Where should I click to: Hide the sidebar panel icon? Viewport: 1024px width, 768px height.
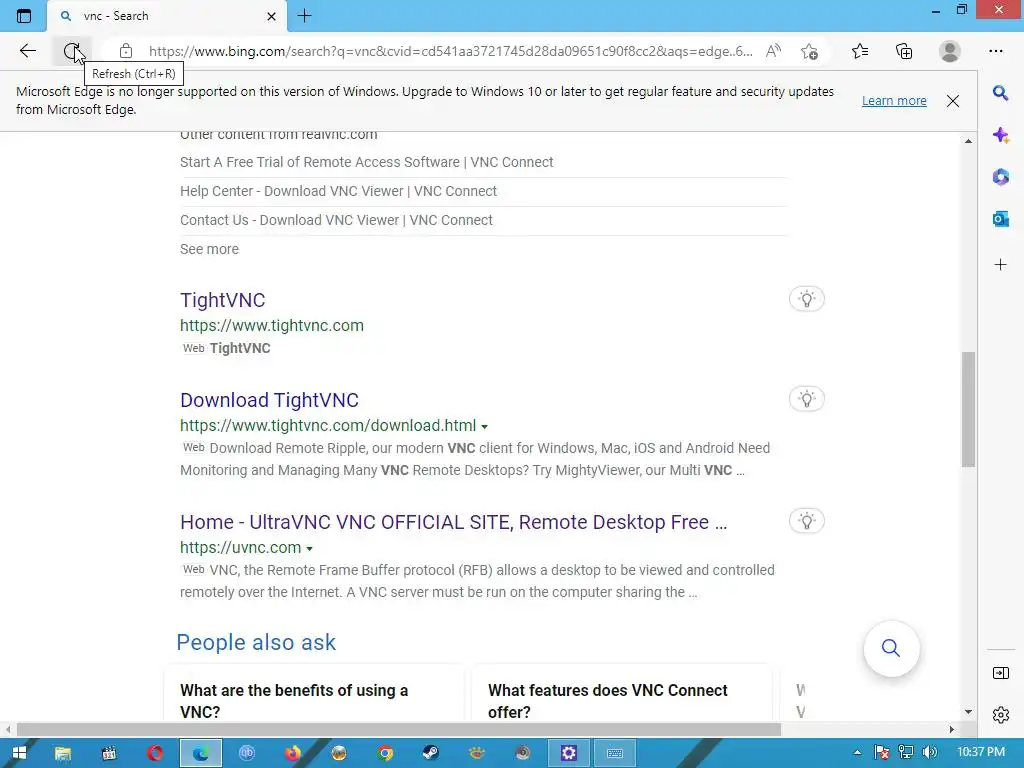pyautogui.click(x=1000, y=673)
